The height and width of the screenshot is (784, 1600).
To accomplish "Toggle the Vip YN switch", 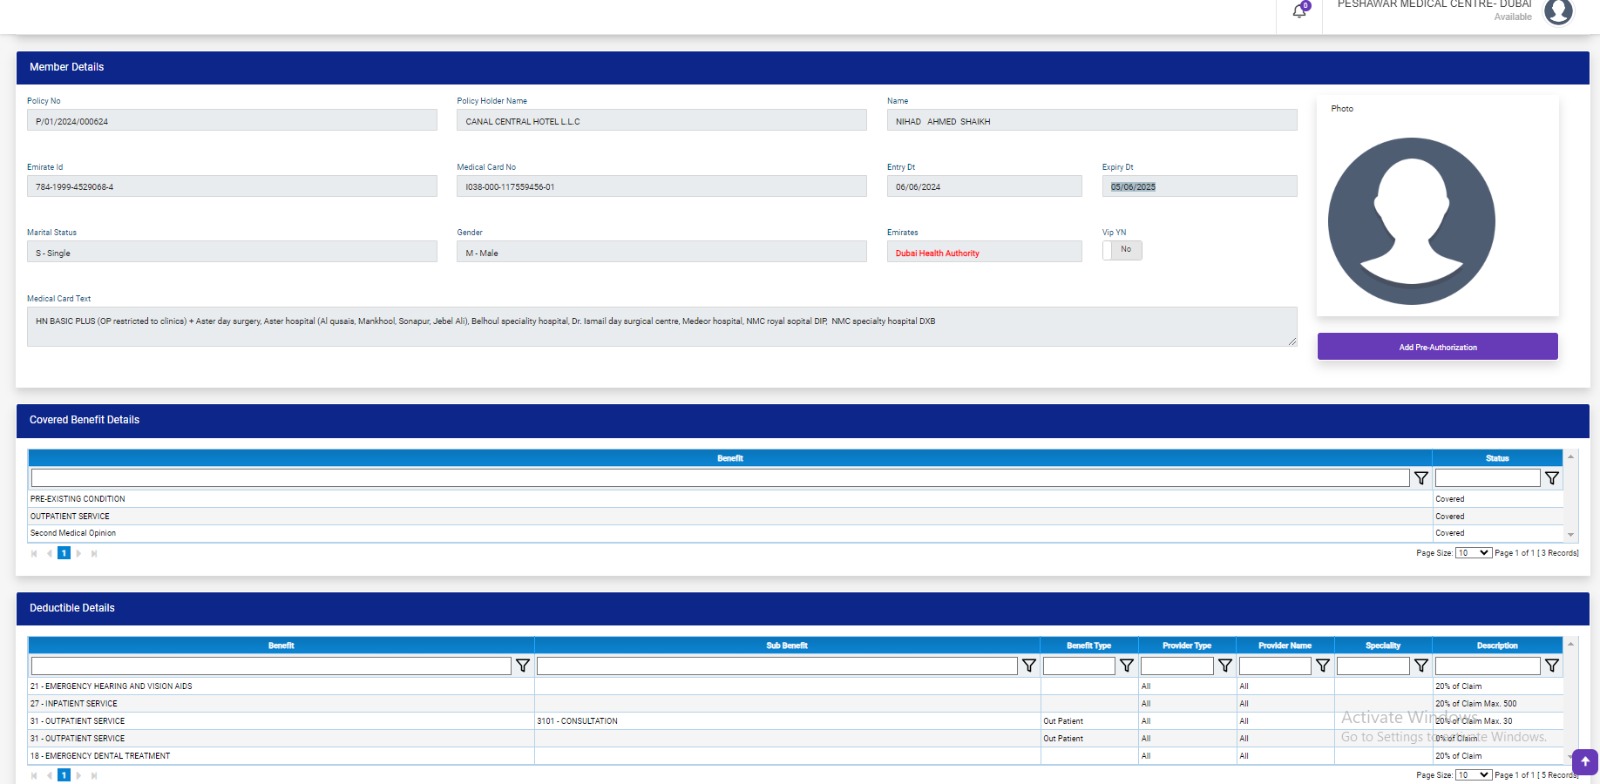I will pyautogui.click(x=1122, y=250).
